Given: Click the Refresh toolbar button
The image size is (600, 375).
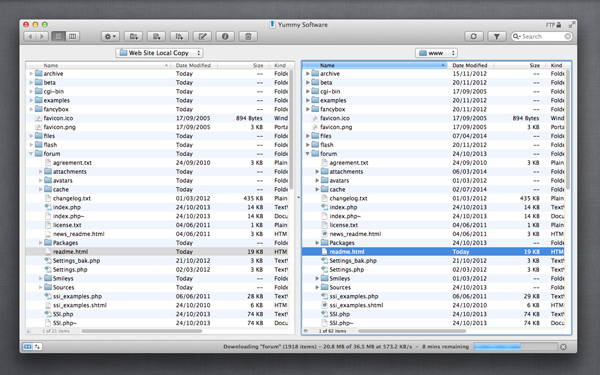Looking at the screenshot, I should pyautogui.click(x=473, y=36).
